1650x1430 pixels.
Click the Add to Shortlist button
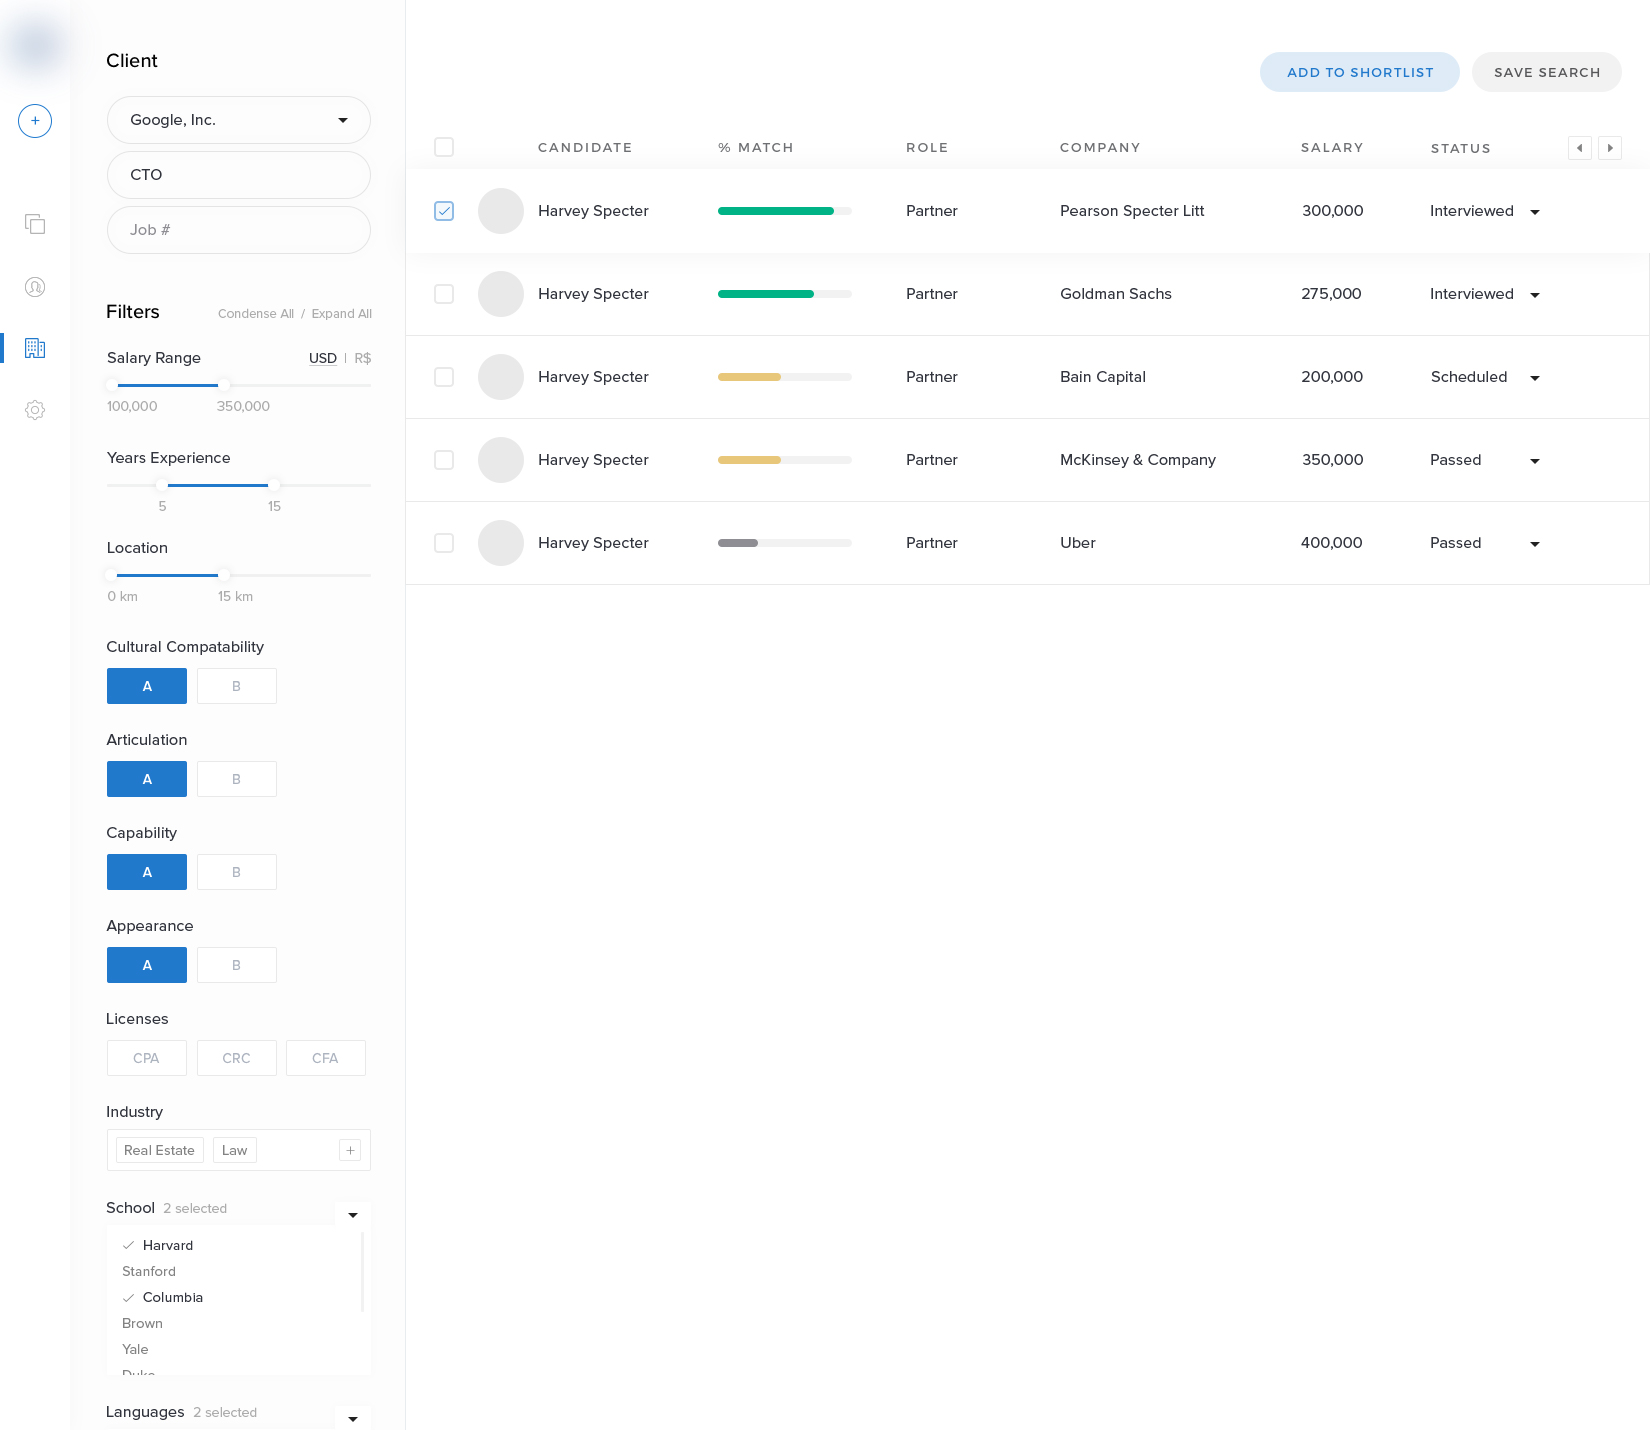(1360, 72)
